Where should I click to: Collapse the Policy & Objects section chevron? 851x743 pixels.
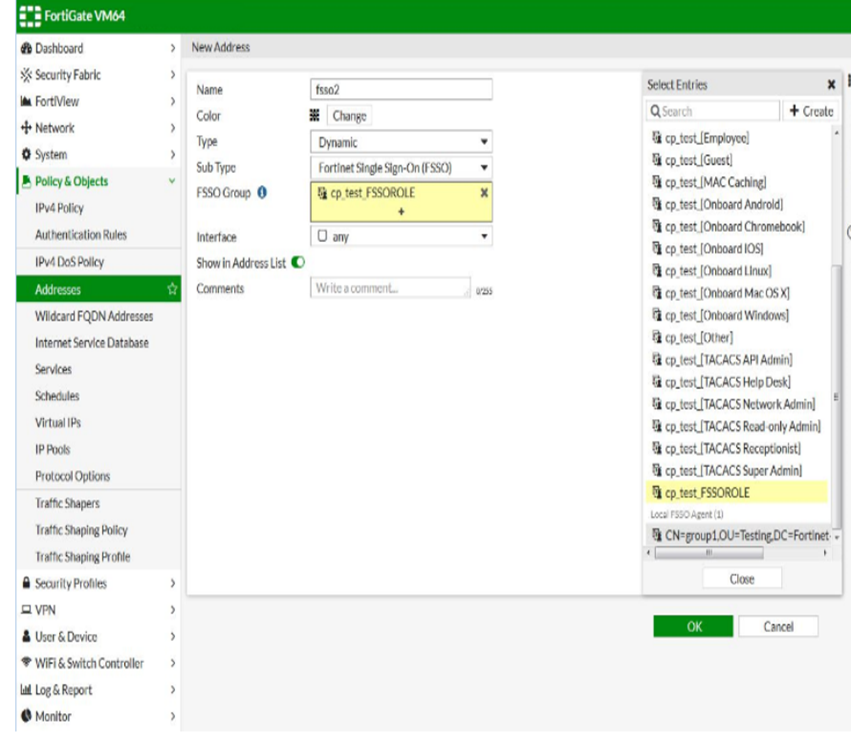(x=172, y=181)
